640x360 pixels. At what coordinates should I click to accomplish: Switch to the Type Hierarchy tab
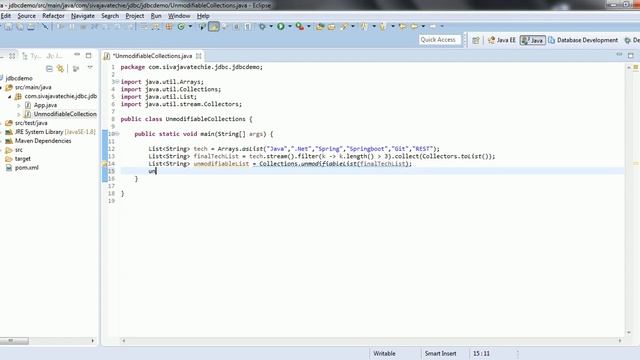[x=31, y=56]
